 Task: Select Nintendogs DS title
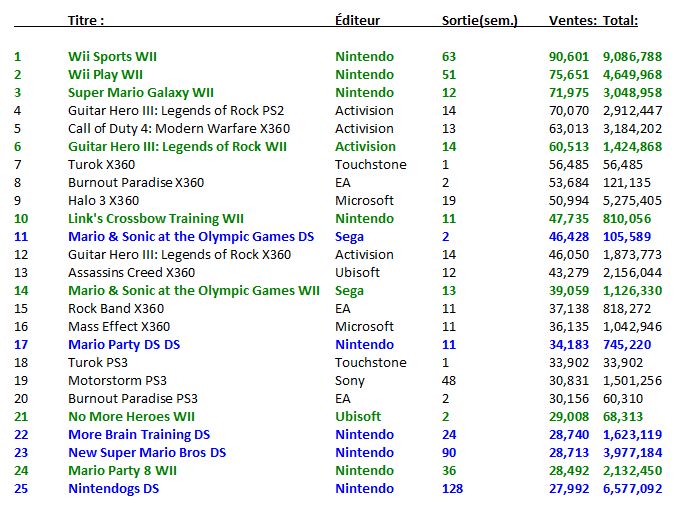114,489
